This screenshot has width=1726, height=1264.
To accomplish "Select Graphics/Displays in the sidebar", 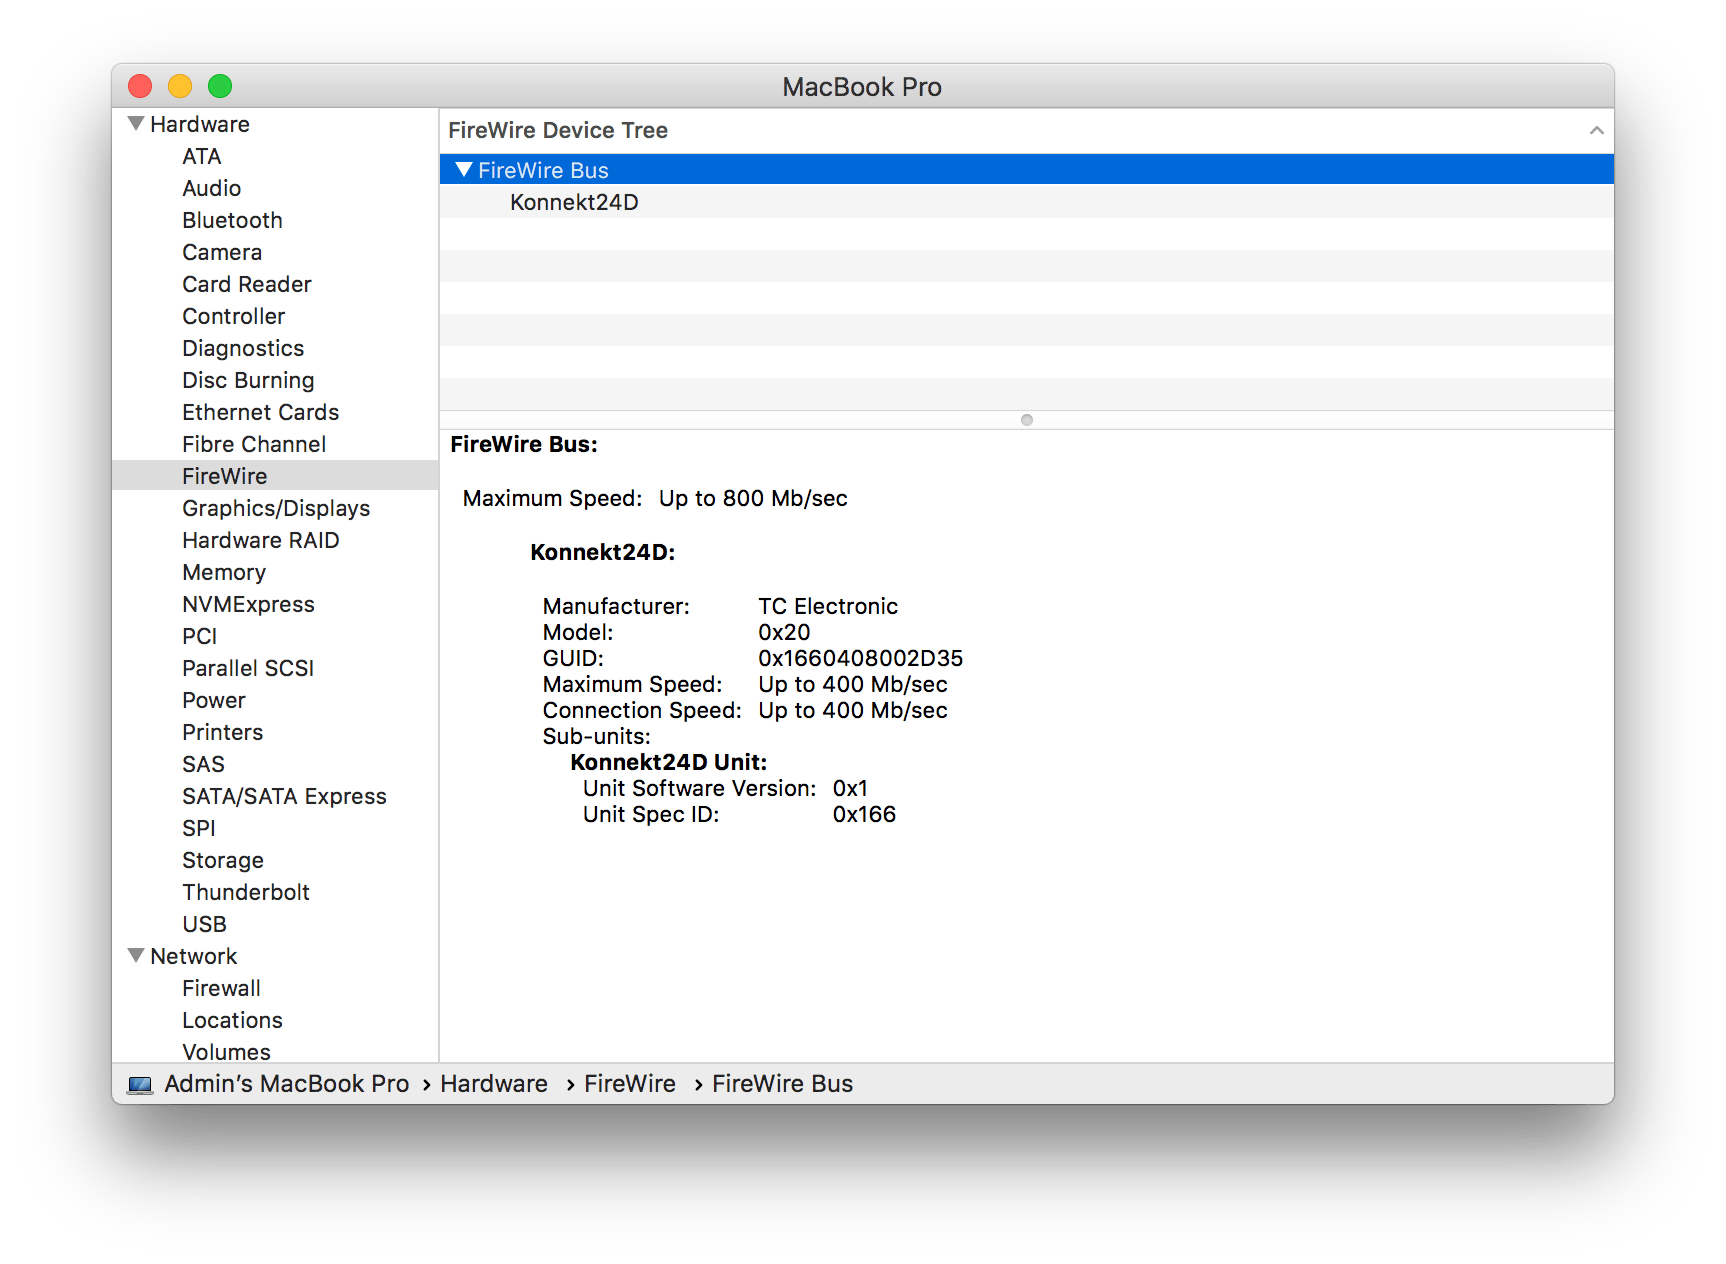I will [x=276, y=508].
